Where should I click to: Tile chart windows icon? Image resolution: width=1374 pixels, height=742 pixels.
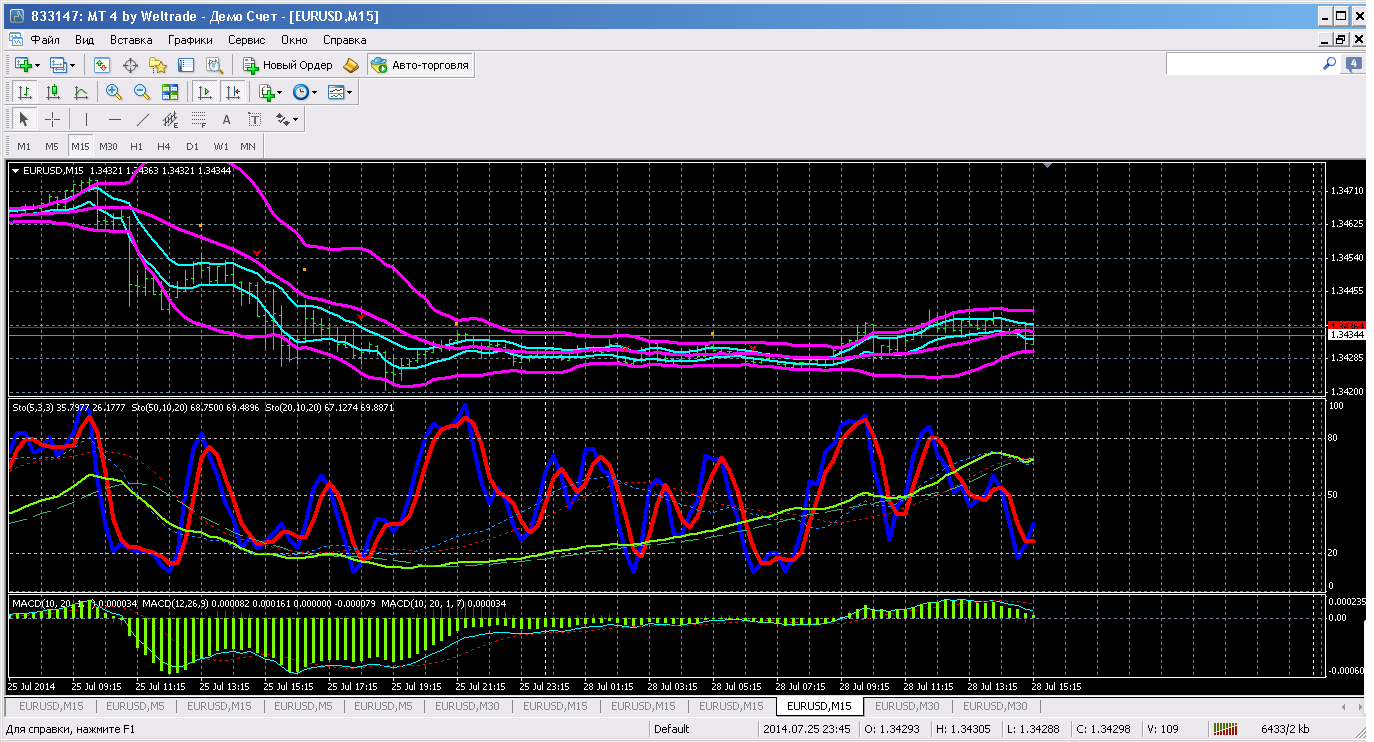[169, 92]
